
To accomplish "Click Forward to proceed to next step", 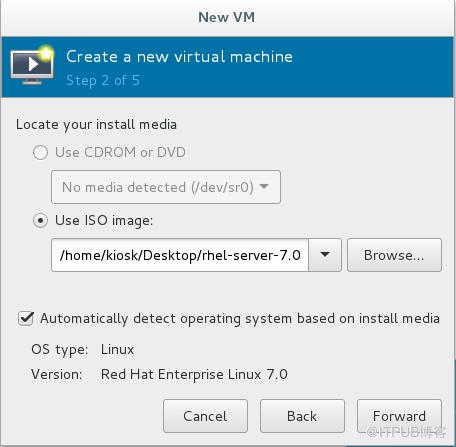I will pyautogui.click(x=399, y=416).
